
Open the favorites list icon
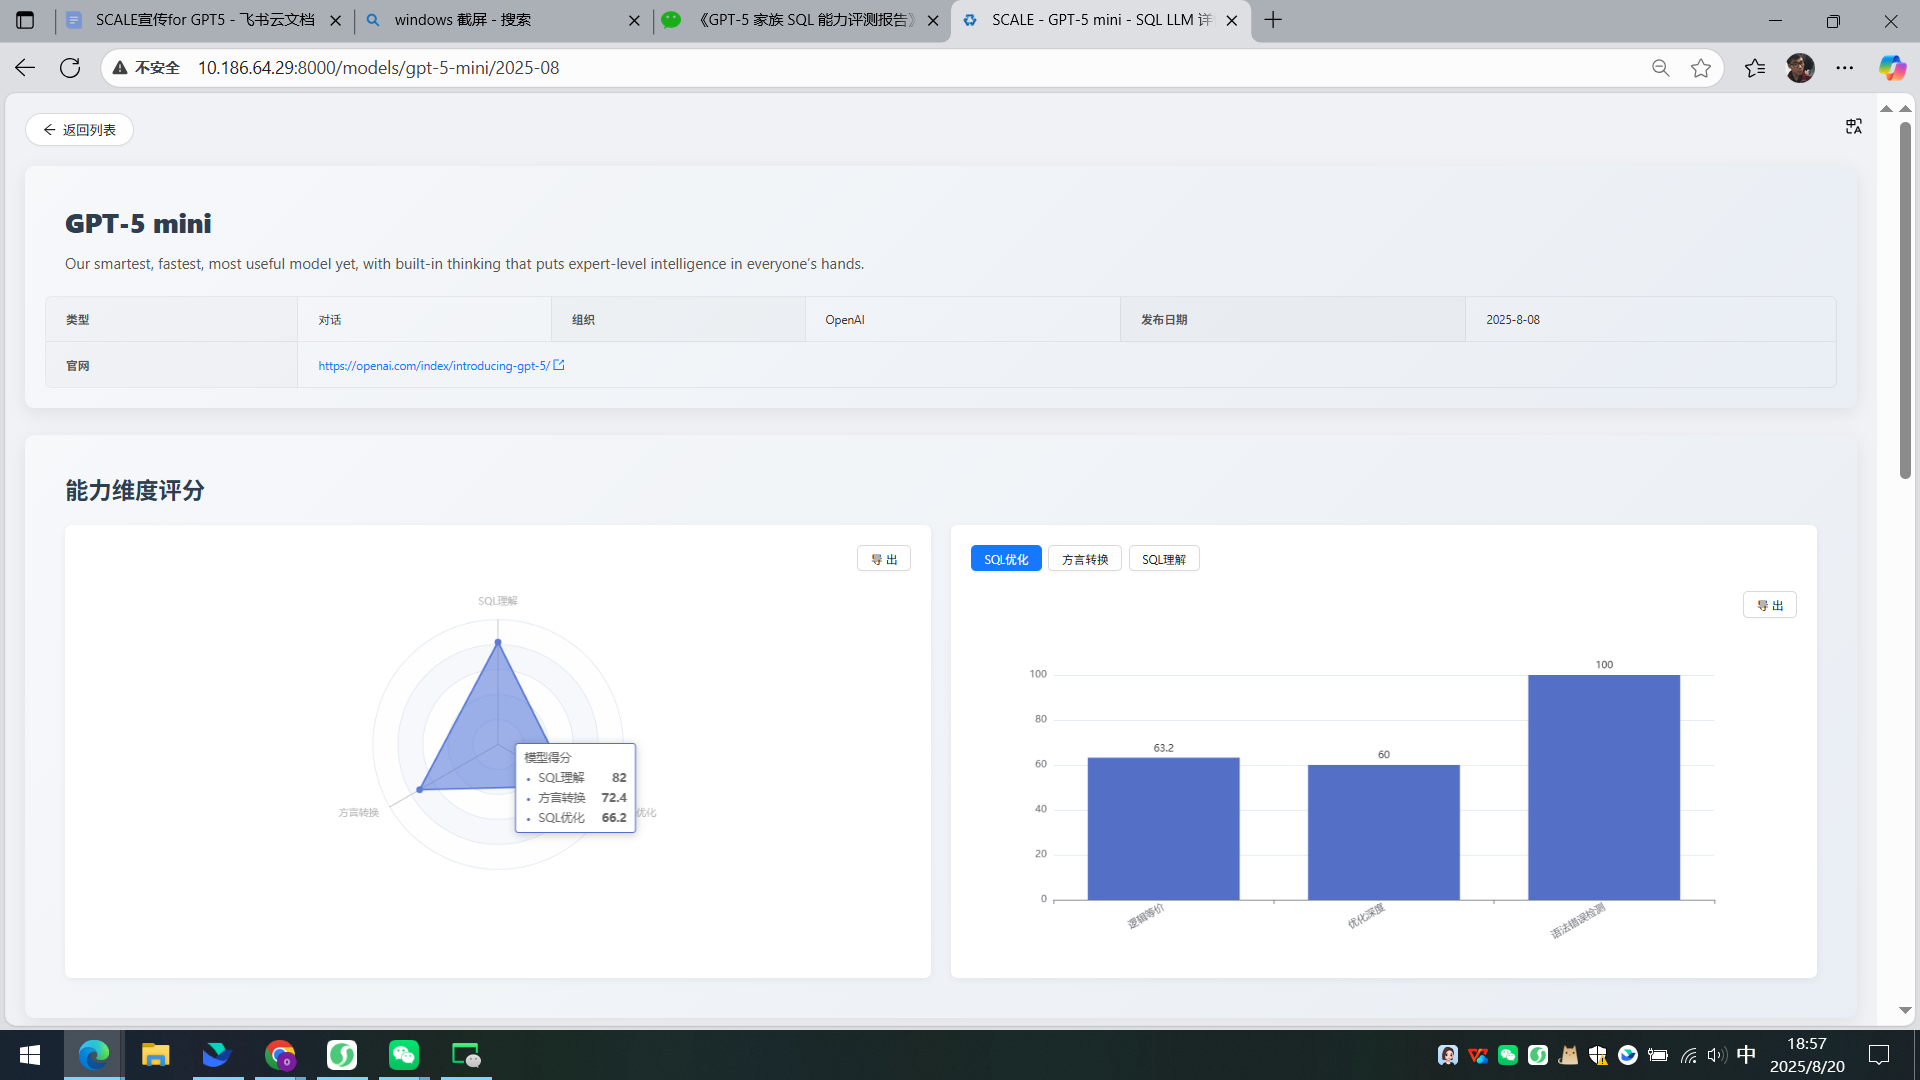coord(1755,68)
